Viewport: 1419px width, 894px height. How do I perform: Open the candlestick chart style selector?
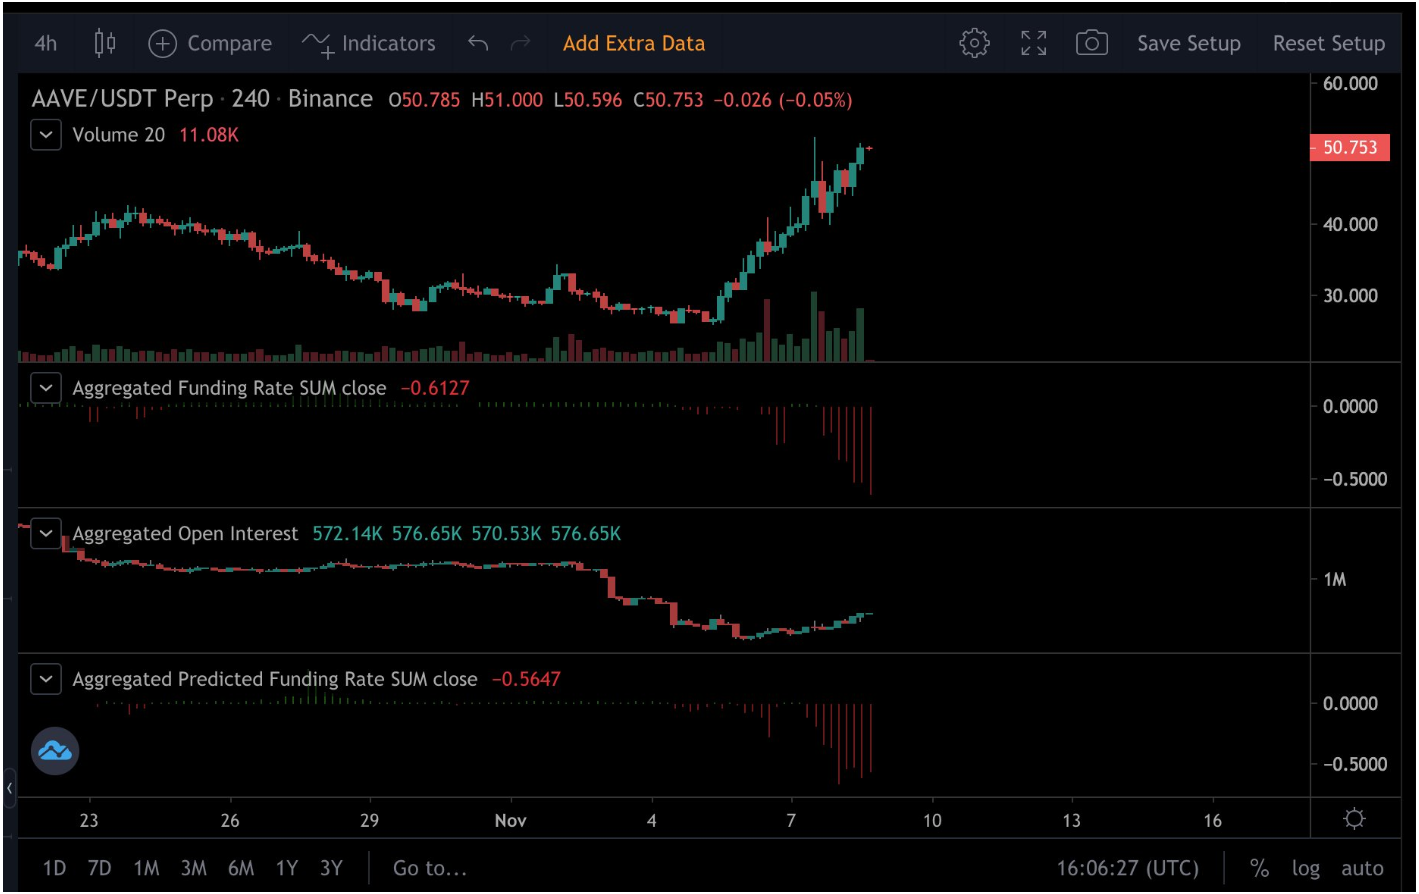pyautogui.click(x=105, y=43)
